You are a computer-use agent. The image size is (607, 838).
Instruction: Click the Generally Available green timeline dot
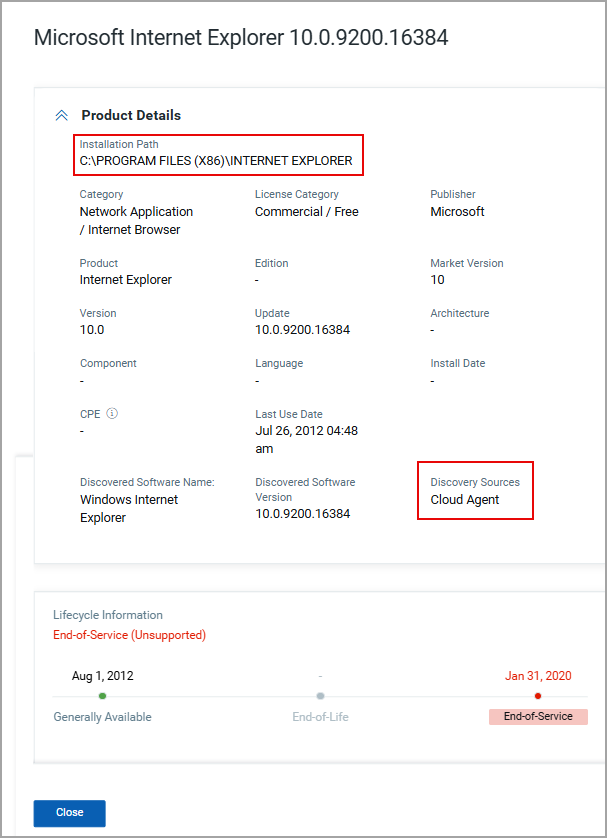click(x=103, y=696)
